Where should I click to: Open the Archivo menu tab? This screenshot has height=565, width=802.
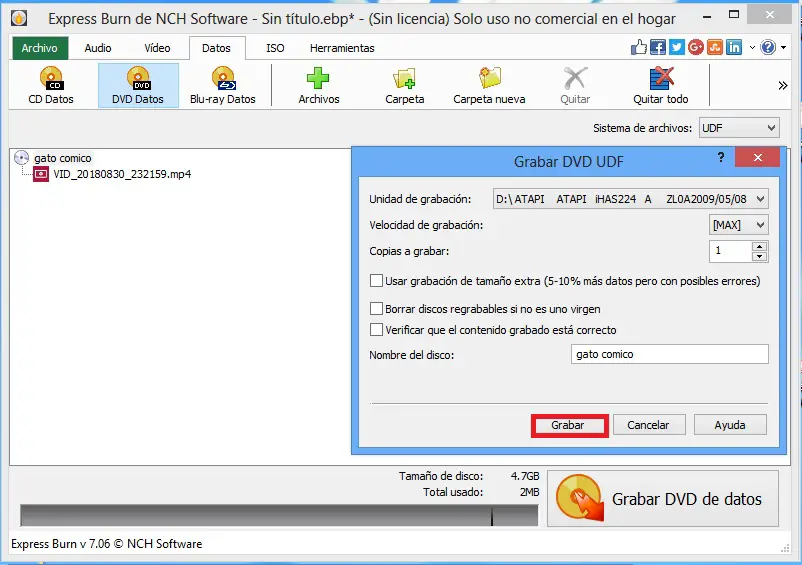(x=40, y=48)
